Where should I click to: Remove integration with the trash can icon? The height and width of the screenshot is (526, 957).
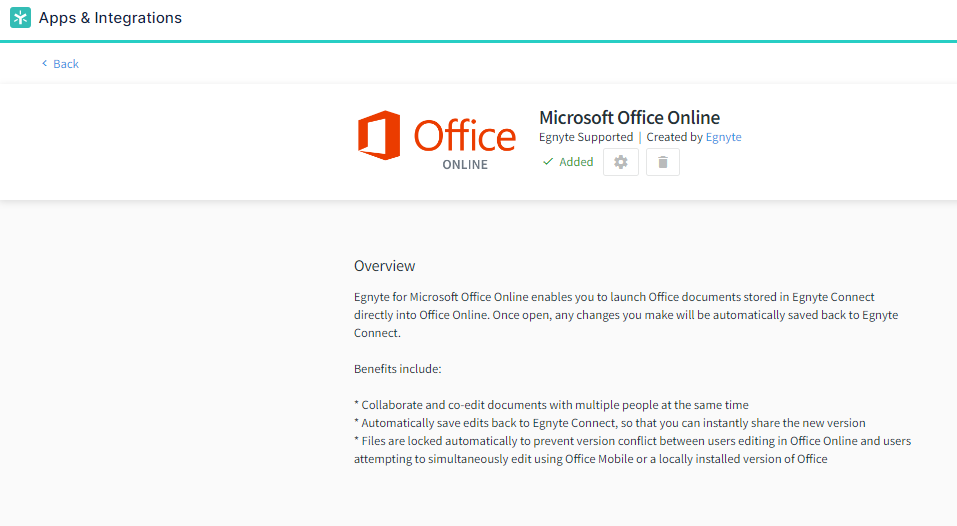[663, 162]
